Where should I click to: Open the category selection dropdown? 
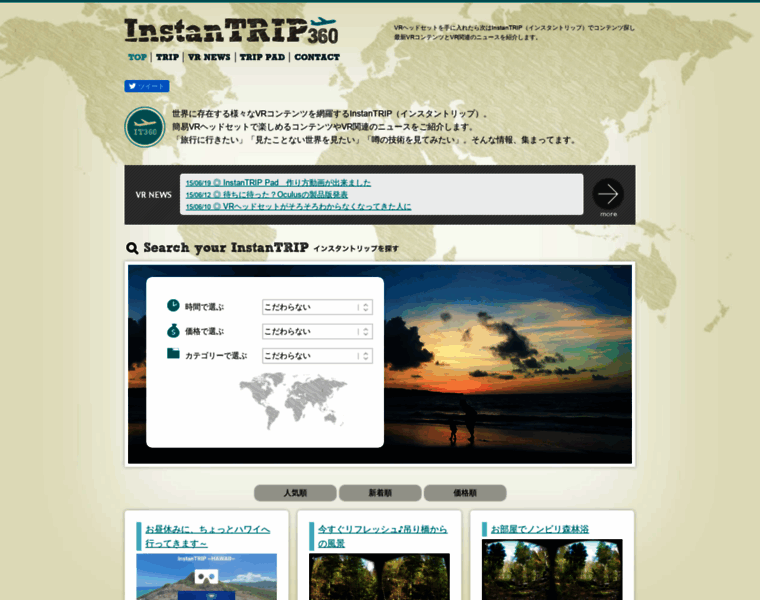(317, 356)
